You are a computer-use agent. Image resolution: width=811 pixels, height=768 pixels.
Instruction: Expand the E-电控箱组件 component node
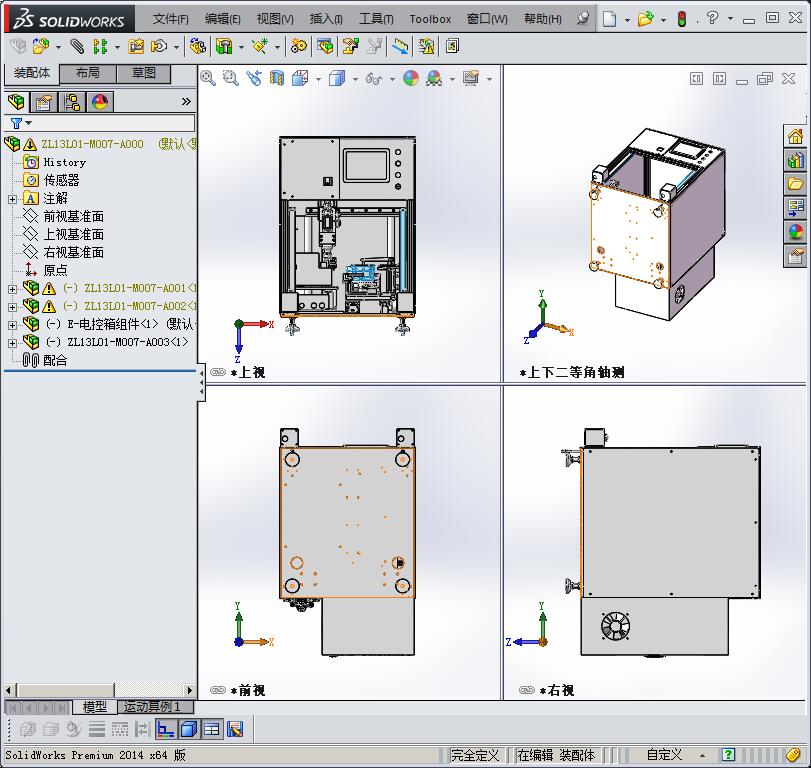[x=12, y=325]
